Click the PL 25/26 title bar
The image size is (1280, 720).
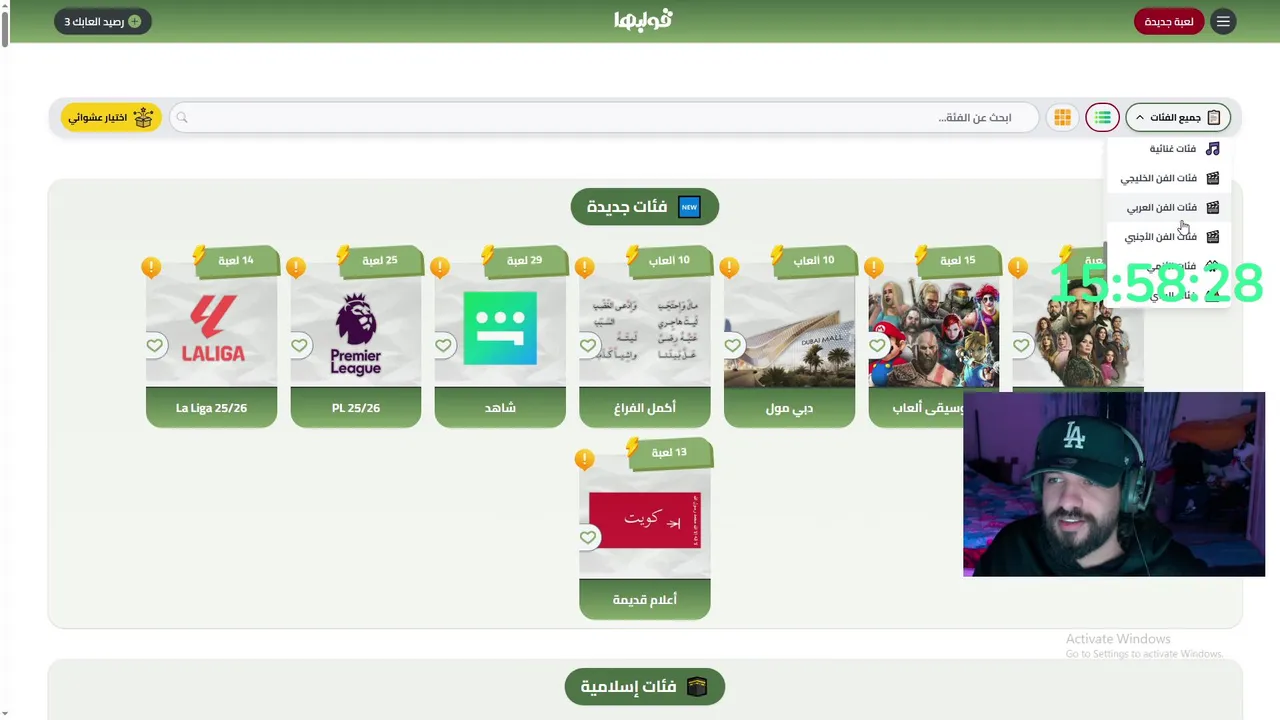pyautogui.click(x=356, y=408)
